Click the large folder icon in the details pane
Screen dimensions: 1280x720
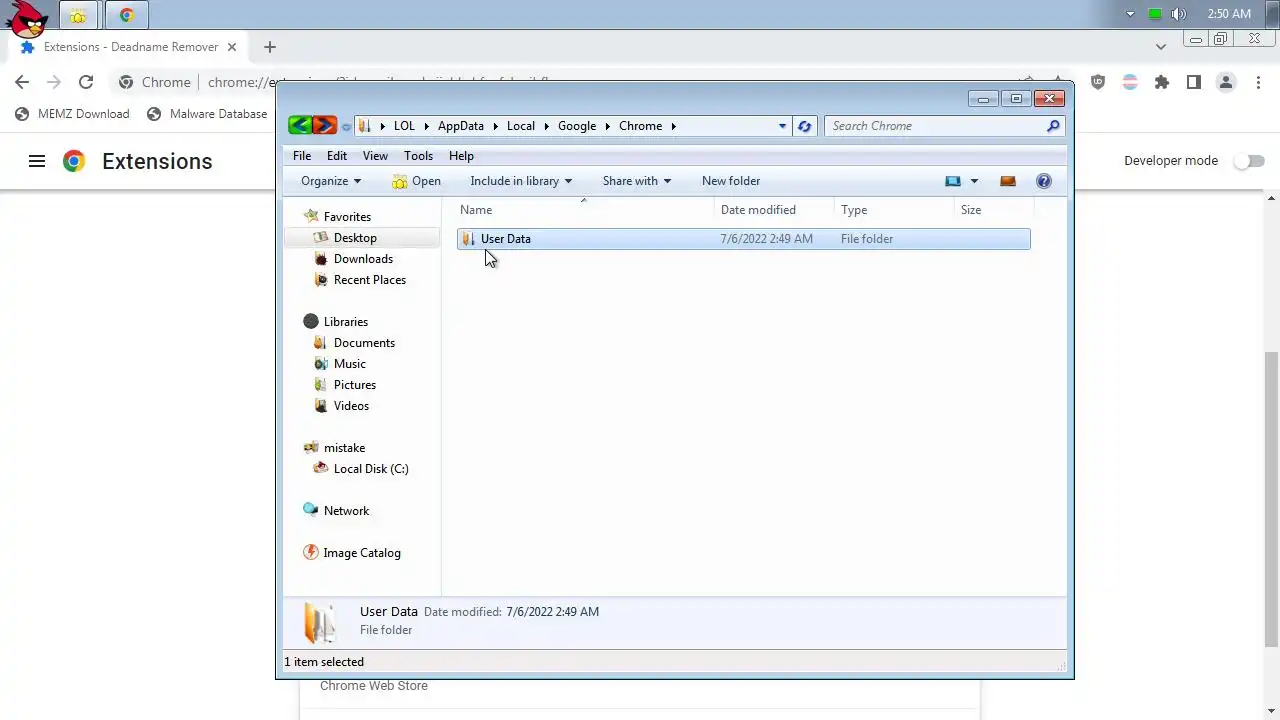pos(320,622)
